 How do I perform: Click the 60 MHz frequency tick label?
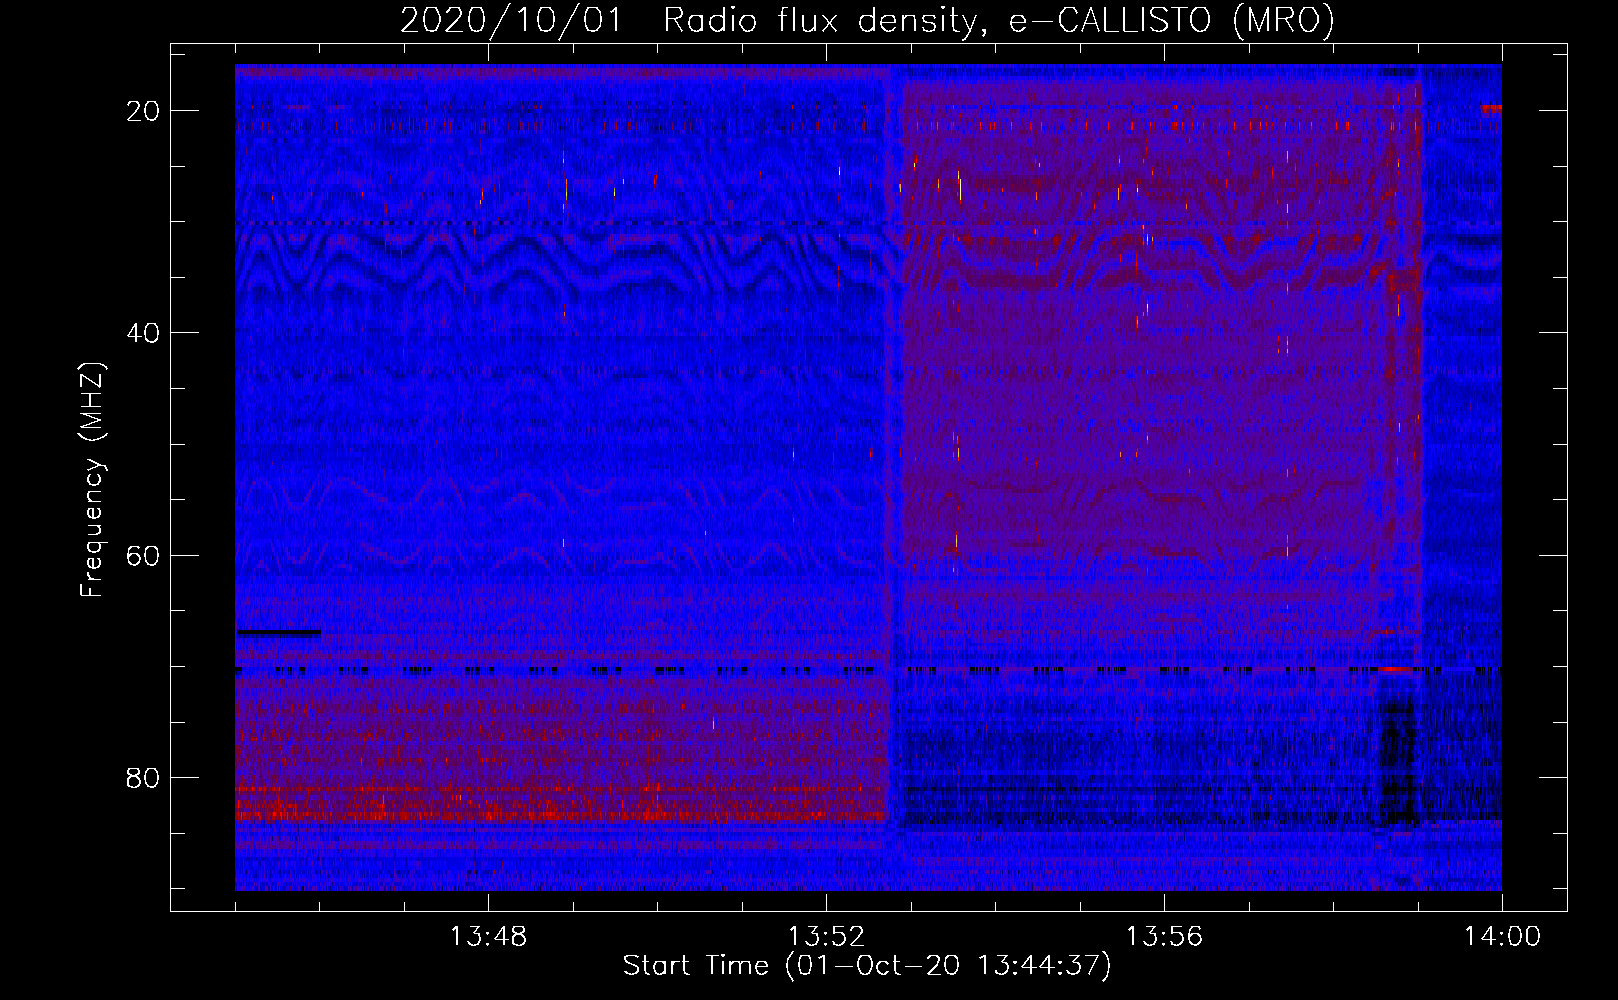pyautogui.click(x=144, y=556)
